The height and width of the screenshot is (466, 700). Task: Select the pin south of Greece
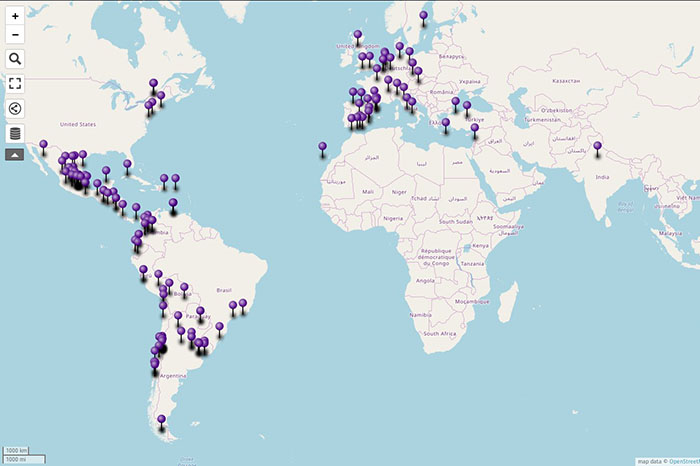(446, 124)
